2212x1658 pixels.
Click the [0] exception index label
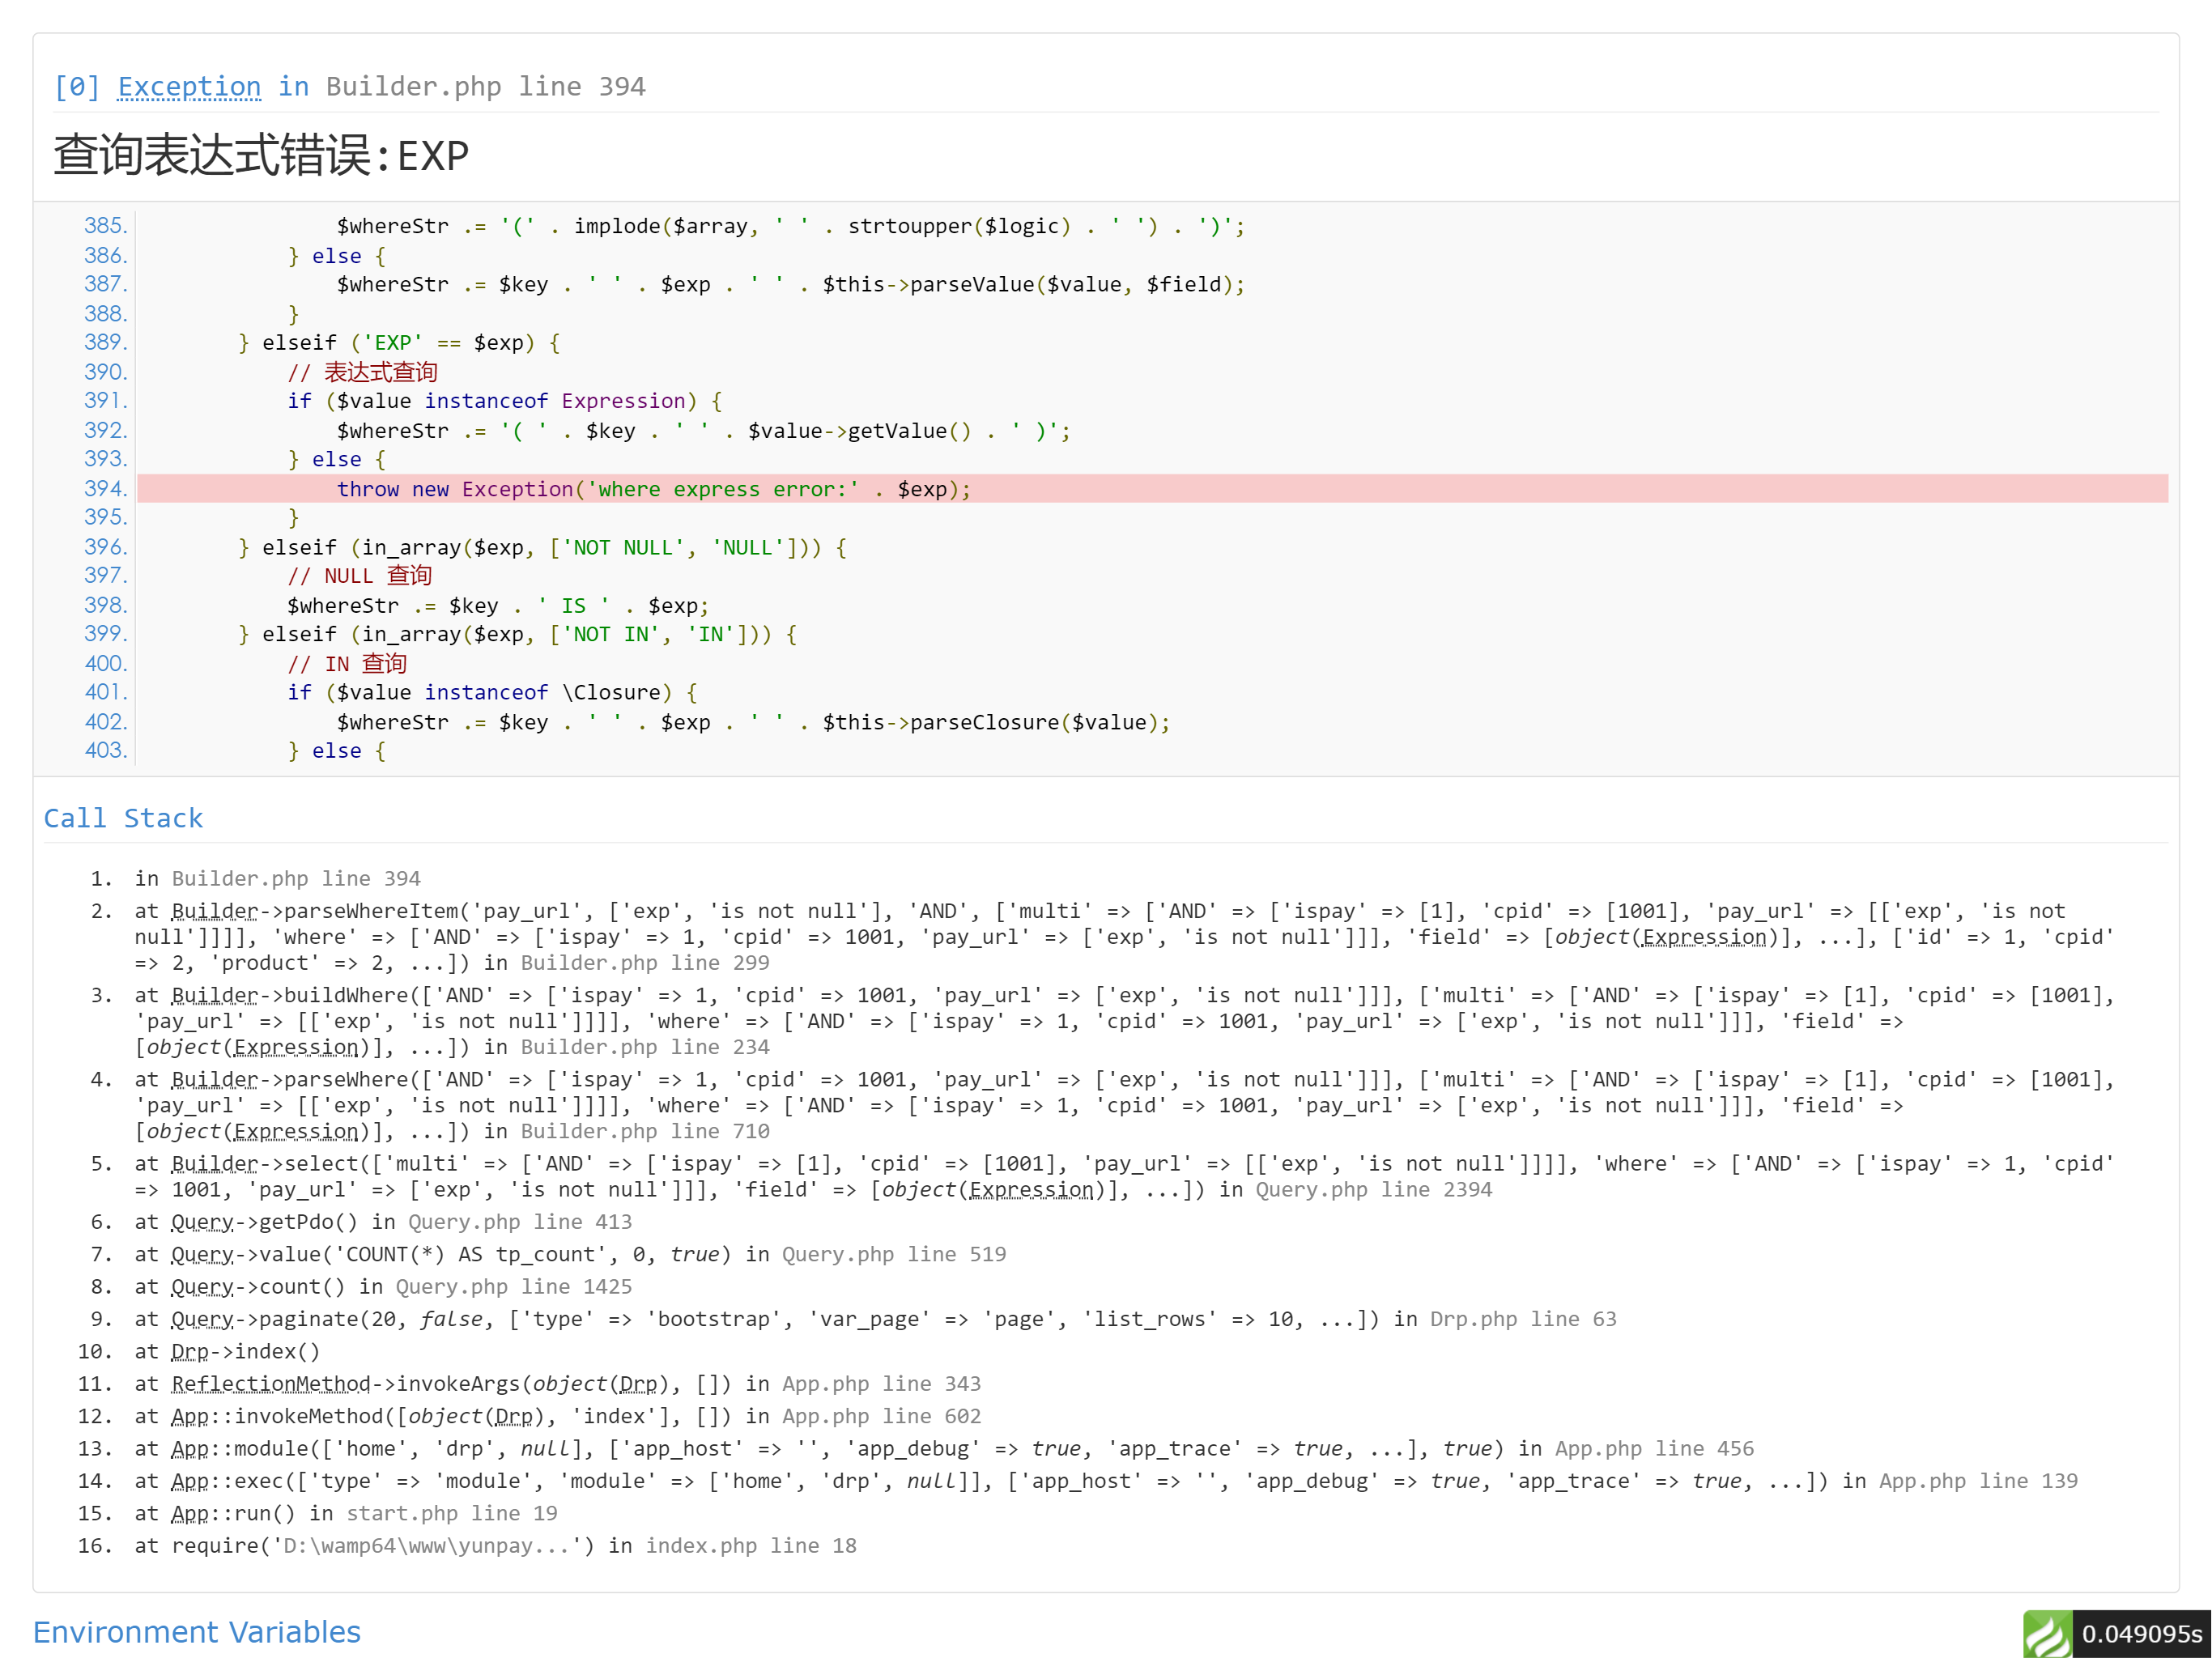pos(77,87)
